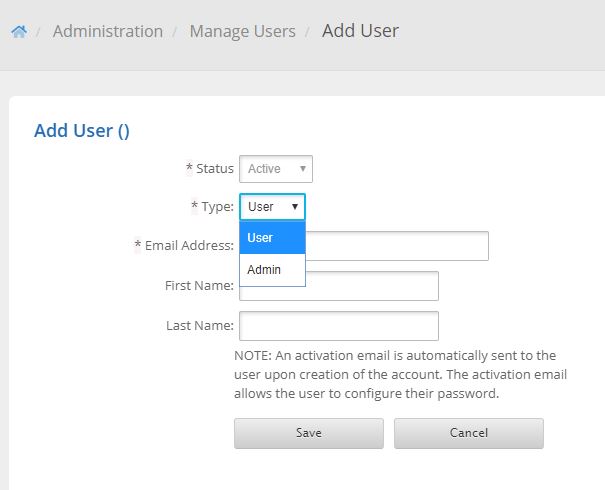Click the Email Address field label
605x490 pixels.
coord(189,245)
